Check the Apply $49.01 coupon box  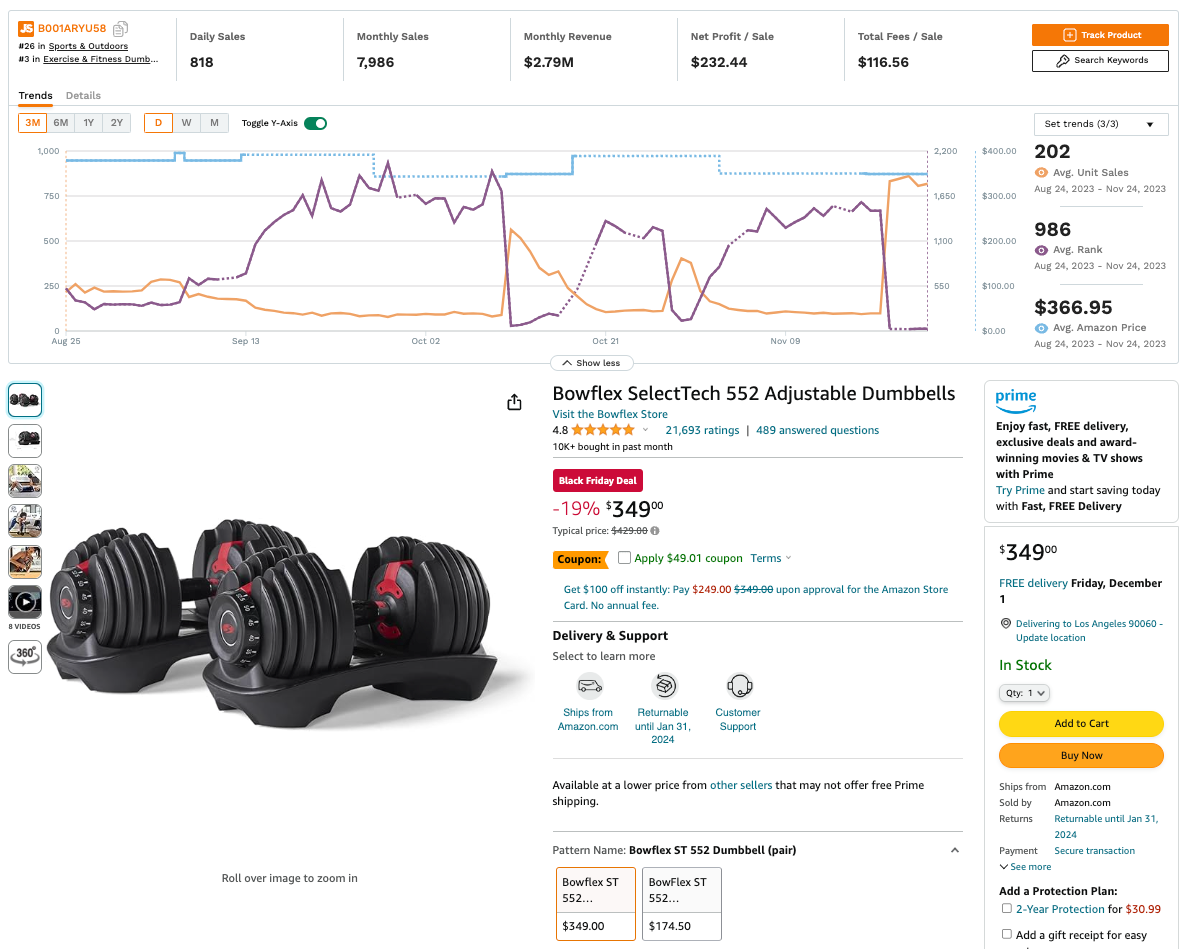point(624,558)
